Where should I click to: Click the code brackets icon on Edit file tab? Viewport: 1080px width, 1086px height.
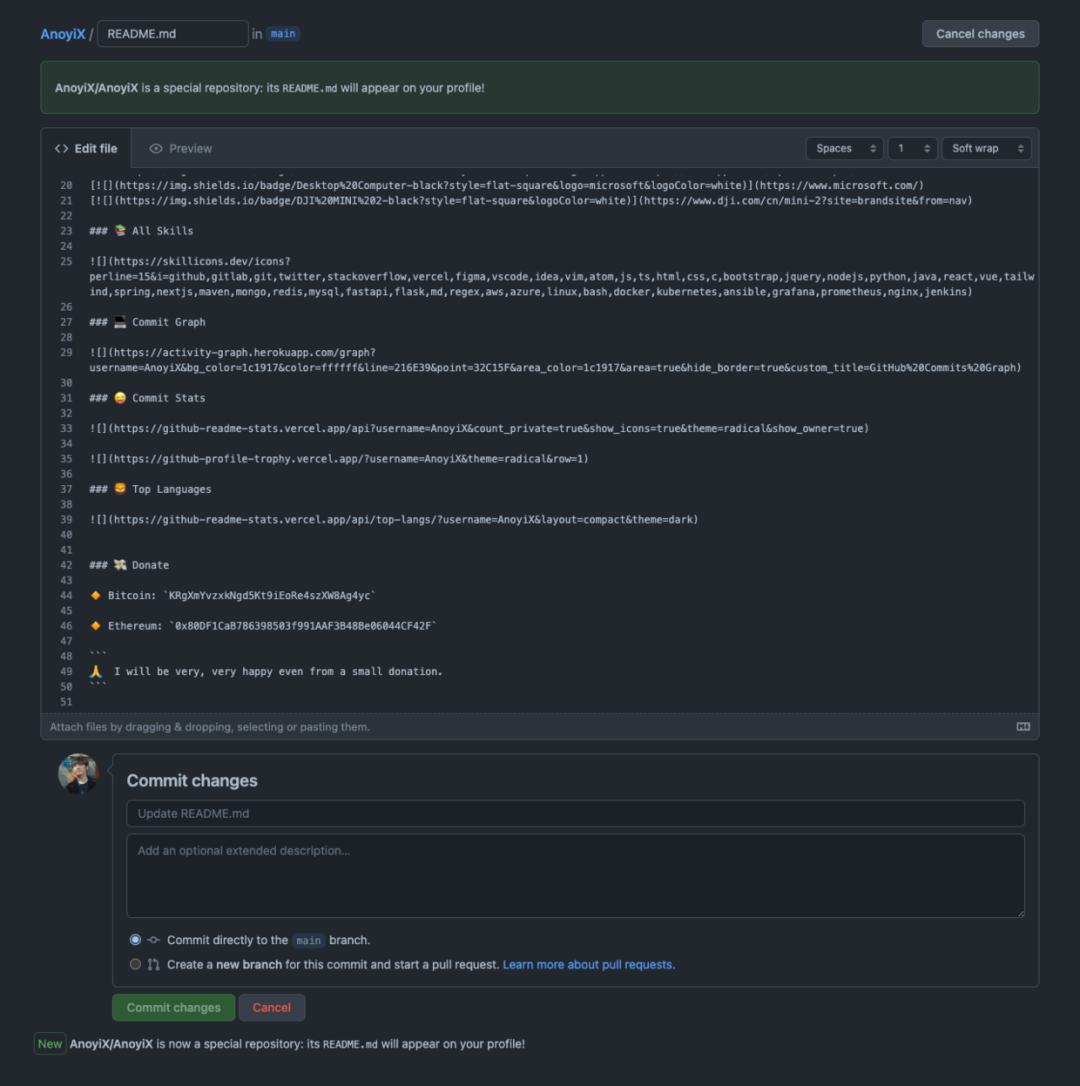pos(61,148)
